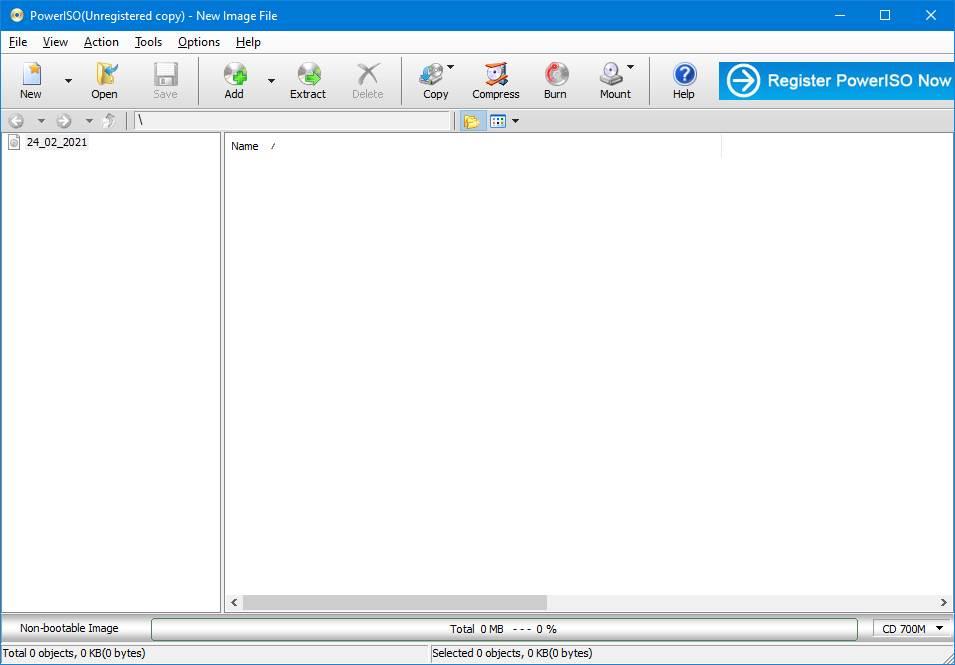Open the Action menu
955x665 pixels.
[101, 42]
